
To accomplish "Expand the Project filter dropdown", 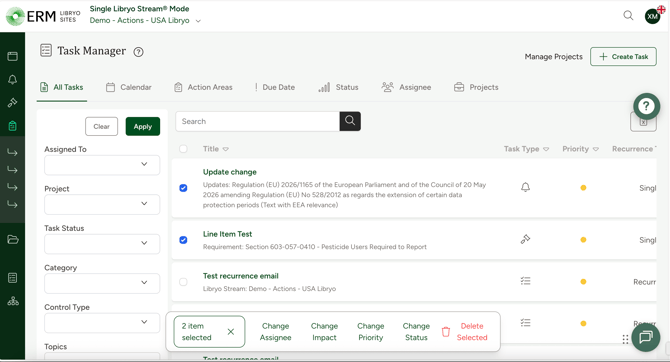I will (x=102, y=204).
